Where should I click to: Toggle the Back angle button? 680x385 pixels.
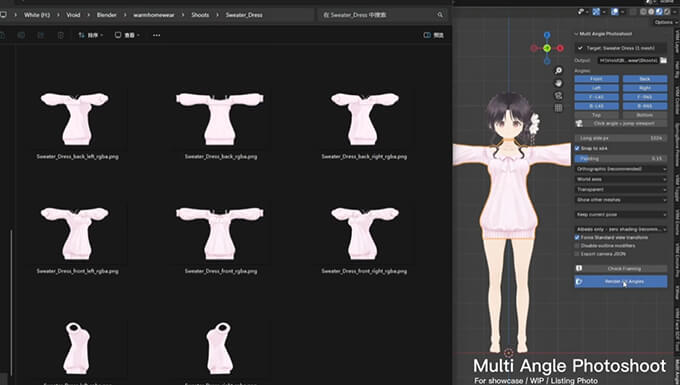click(x=645, y=79)
